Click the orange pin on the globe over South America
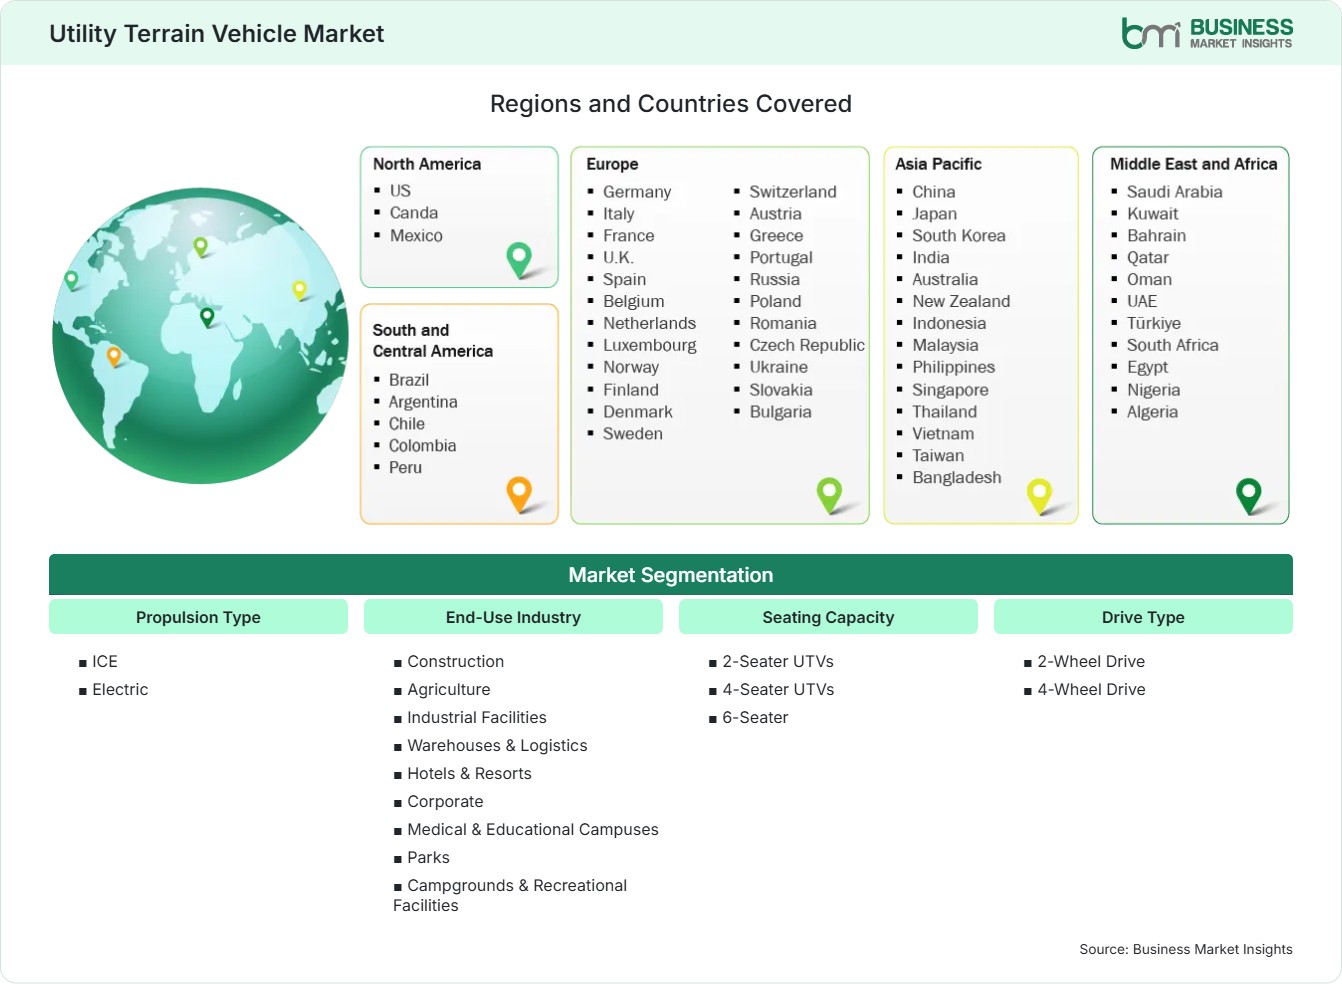1342x984 pixels. click(x=114, y=356)
